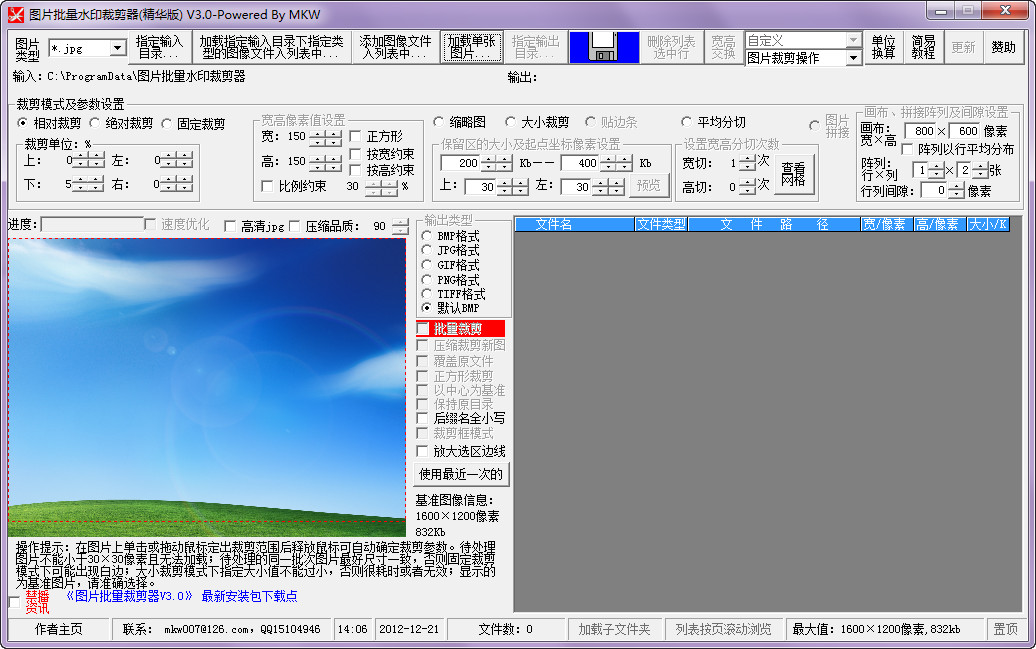Viewport: 1036px width, 649px height.
Task: Click 指定输入目录 button
Action: (x=159, y=47)
